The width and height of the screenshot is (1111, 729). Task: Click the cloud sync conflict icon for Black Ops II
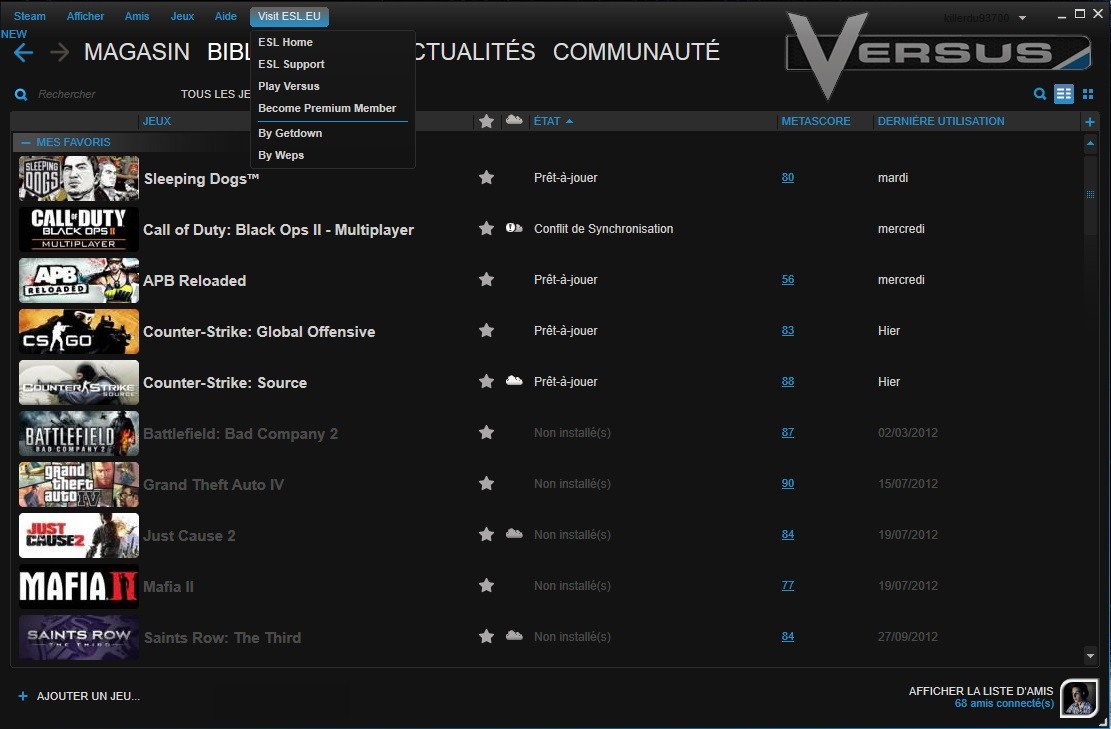514,228
